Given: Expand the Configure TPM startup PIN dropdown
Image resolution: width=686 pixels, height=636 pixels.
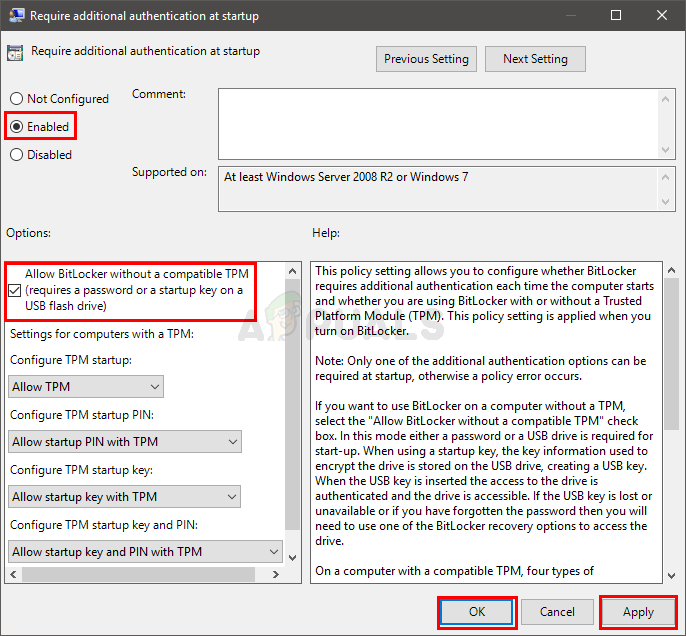Looking at the screenshot, I should point(125,442).
